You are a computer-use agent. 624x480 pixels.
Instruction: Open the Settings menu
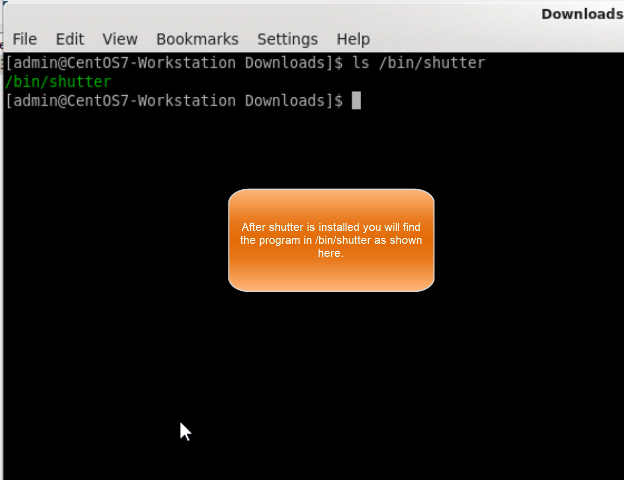click(287, 39)
